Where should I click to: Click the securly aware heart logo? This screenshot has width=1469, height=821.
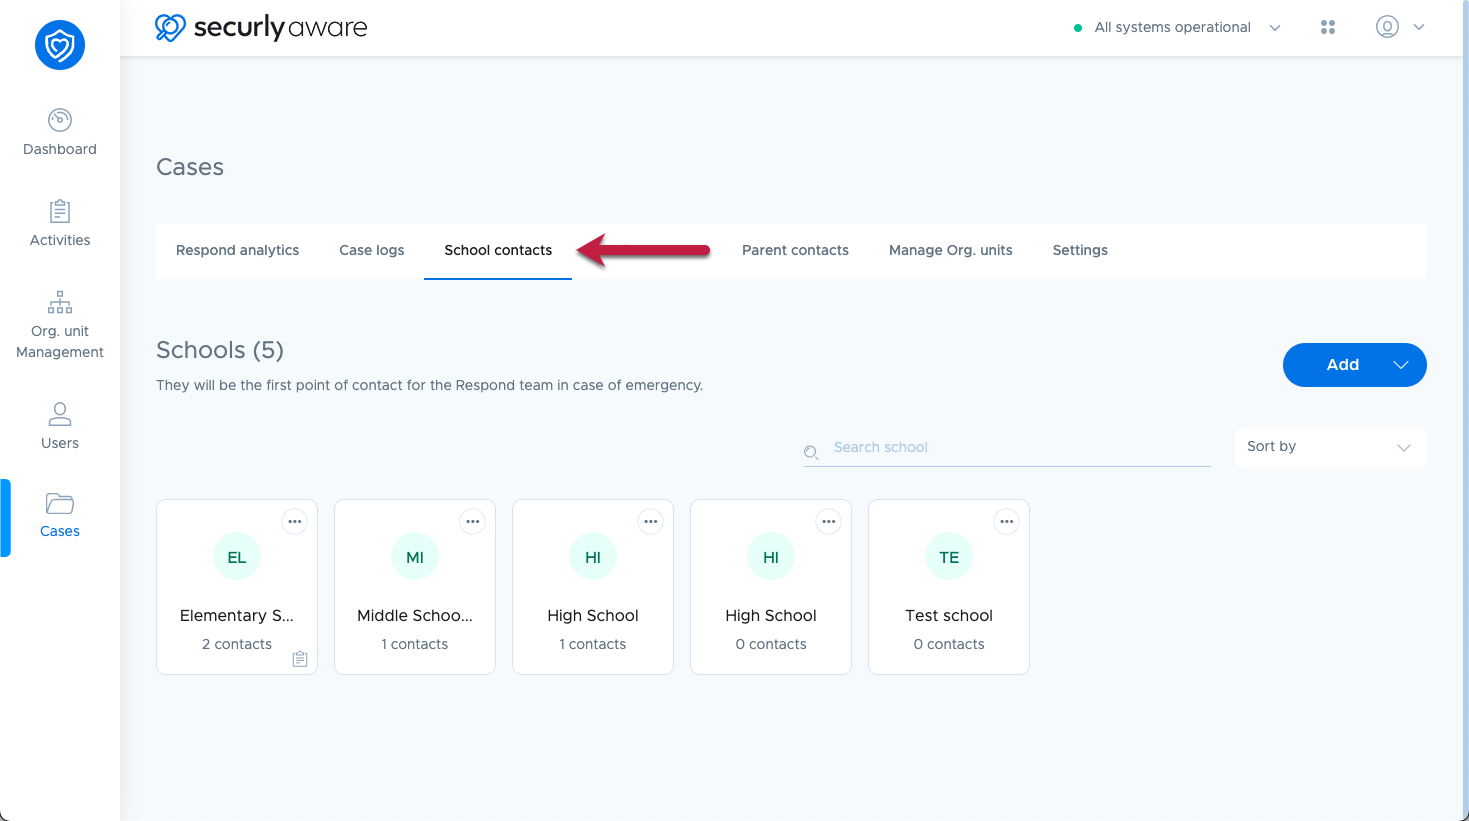170,27
